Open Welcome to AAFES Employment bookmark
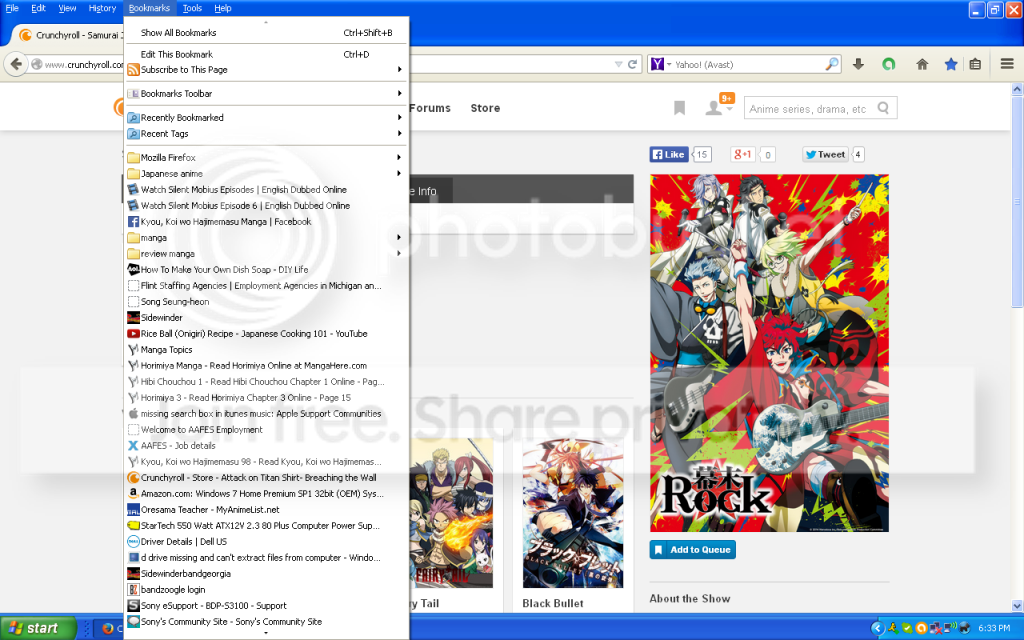Image resolution: width=1024 pixels, height=640 pixels. (266, 430)
